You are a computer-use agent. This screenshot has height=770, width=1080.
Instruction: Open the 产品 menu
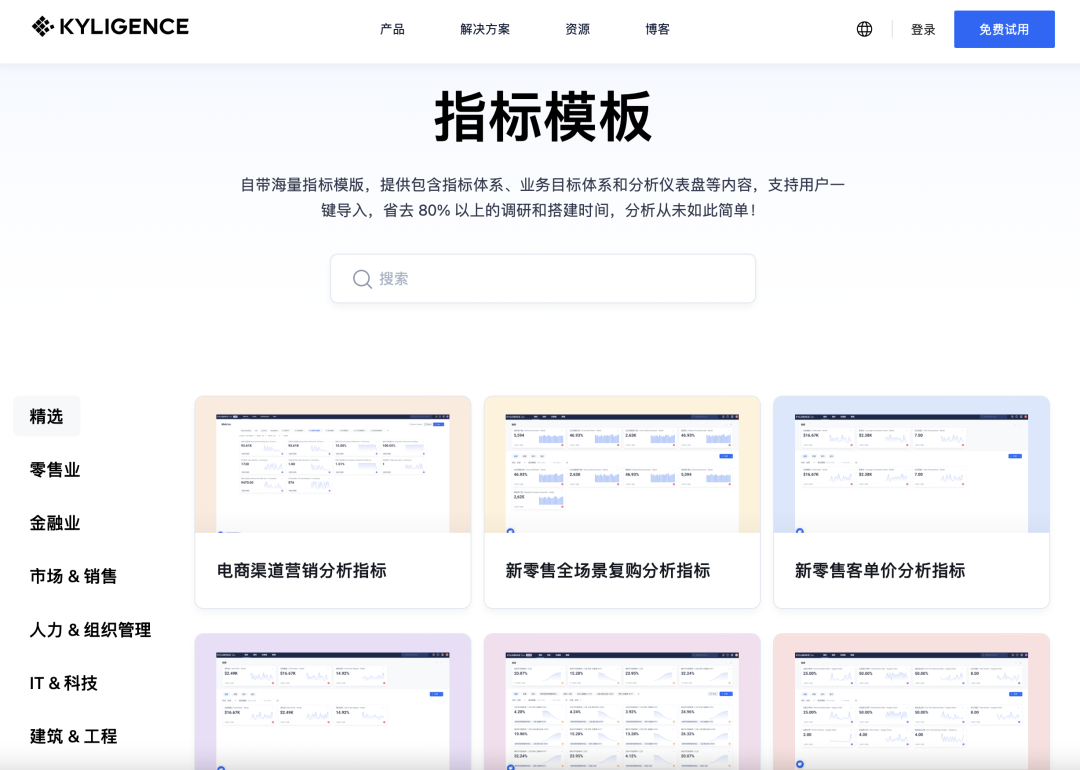click(x=393, y=29)
